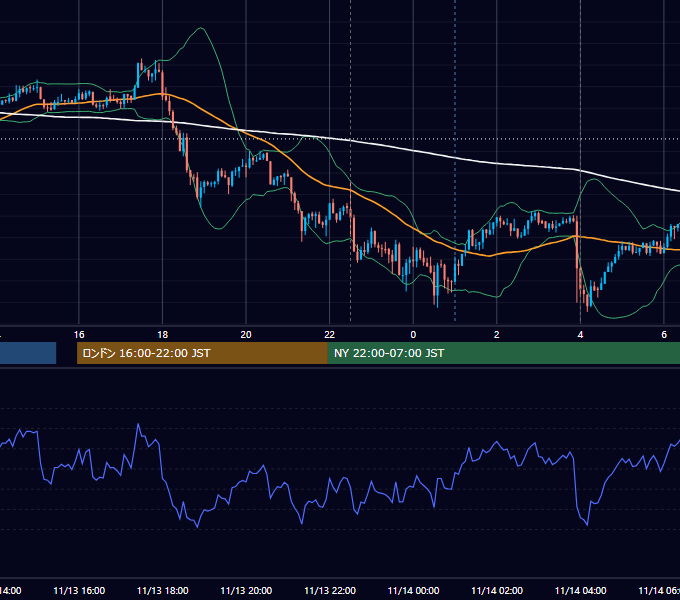Click the '0' hour label on the chart axis
Screen dimensions: 680x600
tap(413, 335)
